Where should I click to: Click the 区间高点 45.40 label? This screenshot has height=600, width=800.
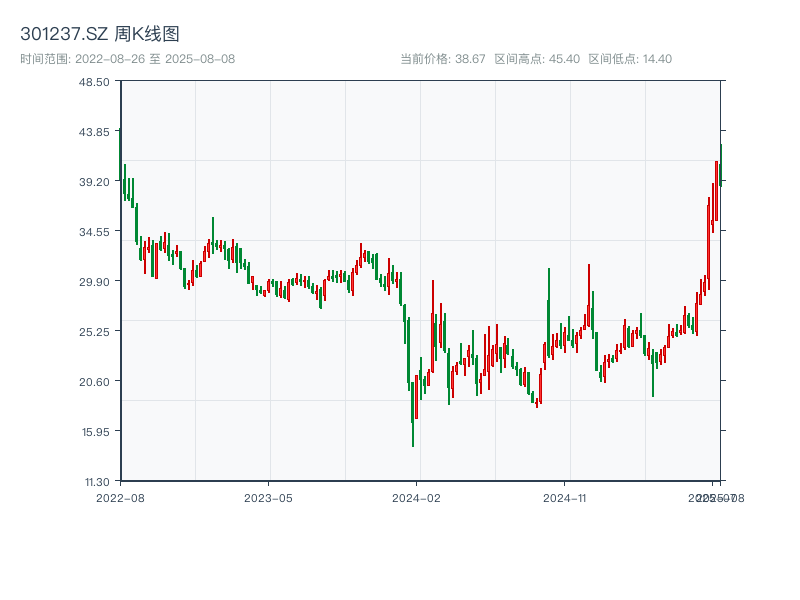point(537,59)
